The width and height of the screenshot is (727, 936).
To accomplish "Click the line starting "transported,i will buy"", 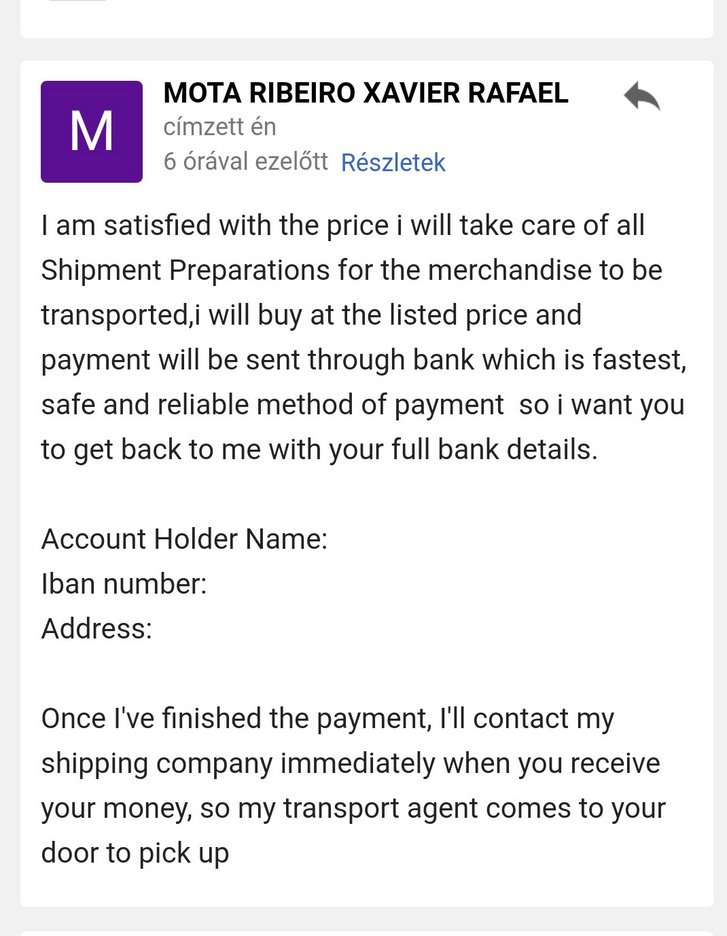I will point(311,315).
